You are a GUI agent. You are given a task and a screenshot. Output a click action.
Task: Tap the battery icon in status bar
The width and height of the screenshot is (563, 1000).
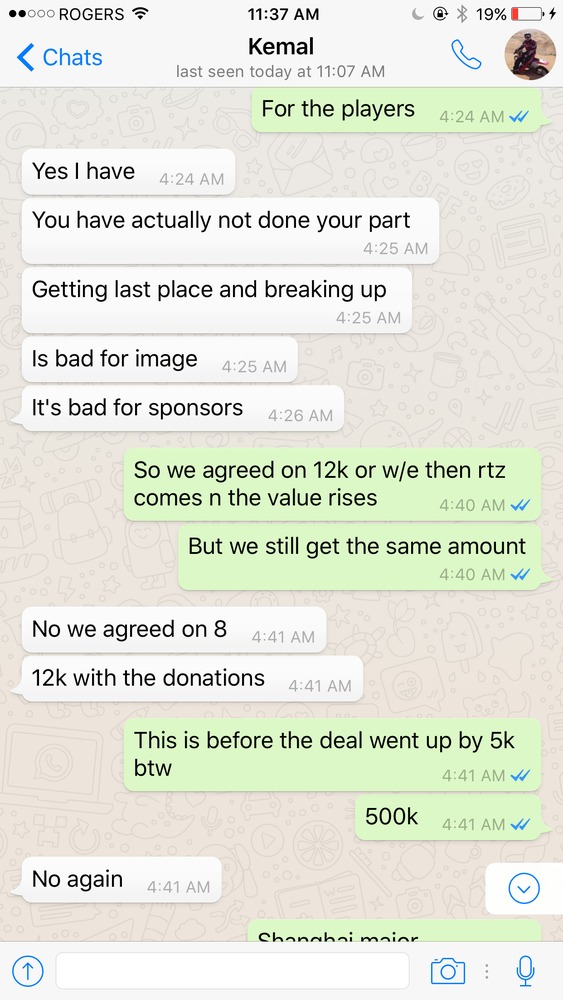click(527, 14)
